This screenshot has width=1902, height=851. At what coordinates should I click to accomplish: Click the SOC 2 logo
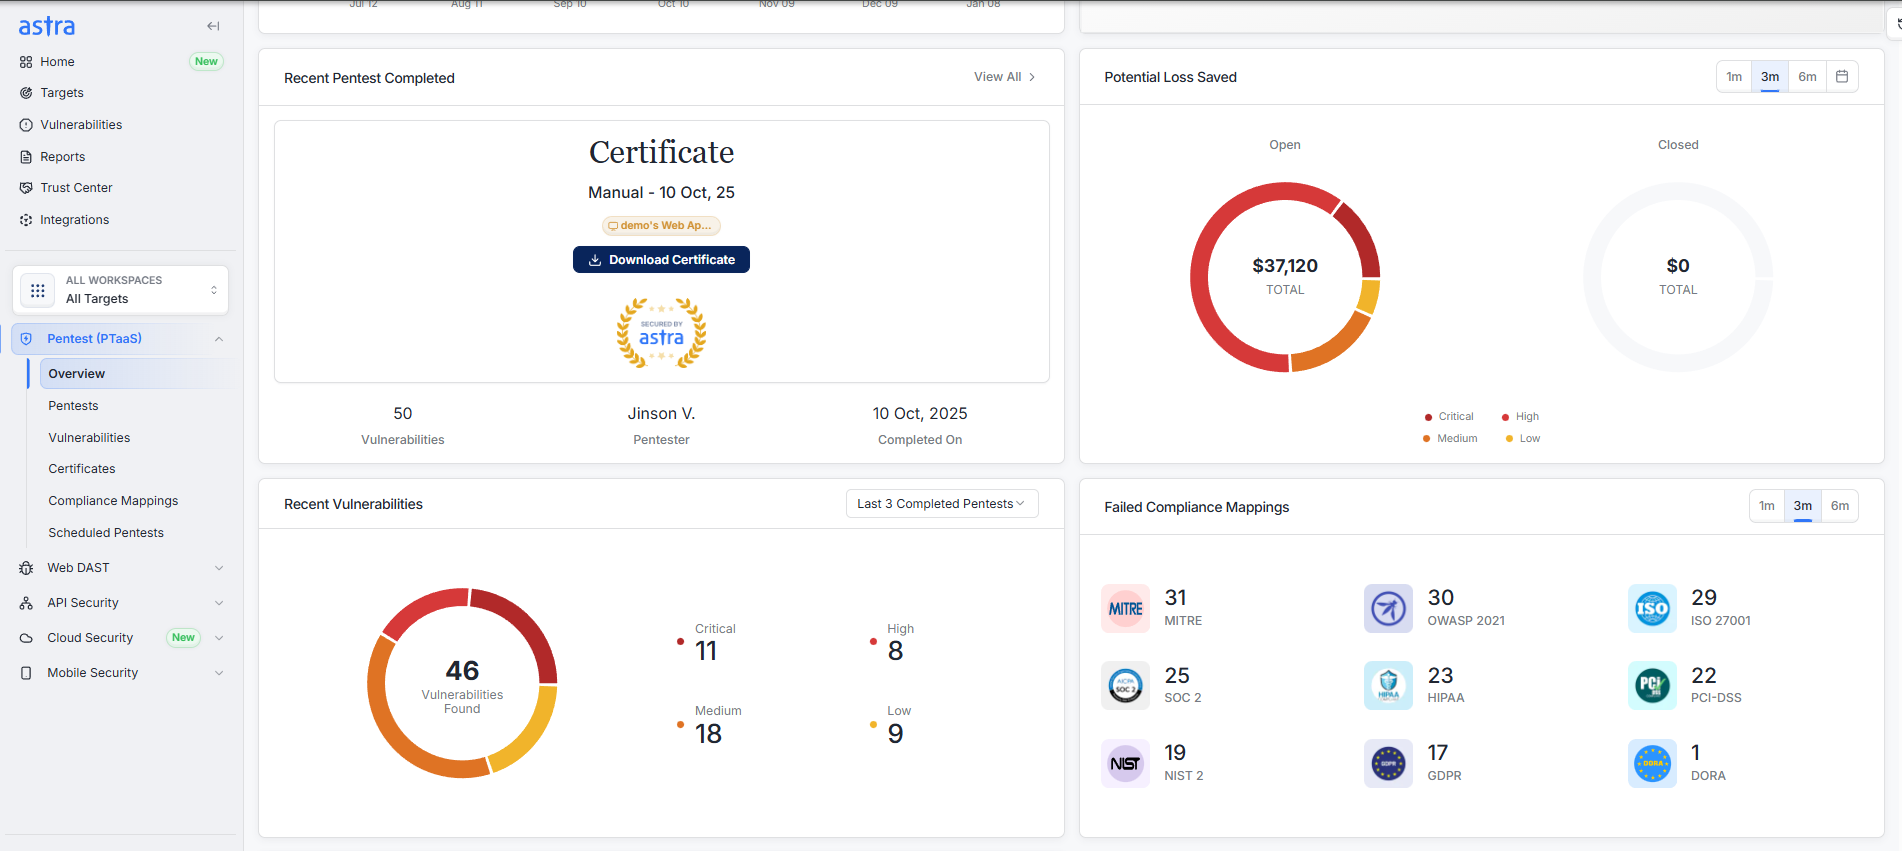(x=1126, y=686)
